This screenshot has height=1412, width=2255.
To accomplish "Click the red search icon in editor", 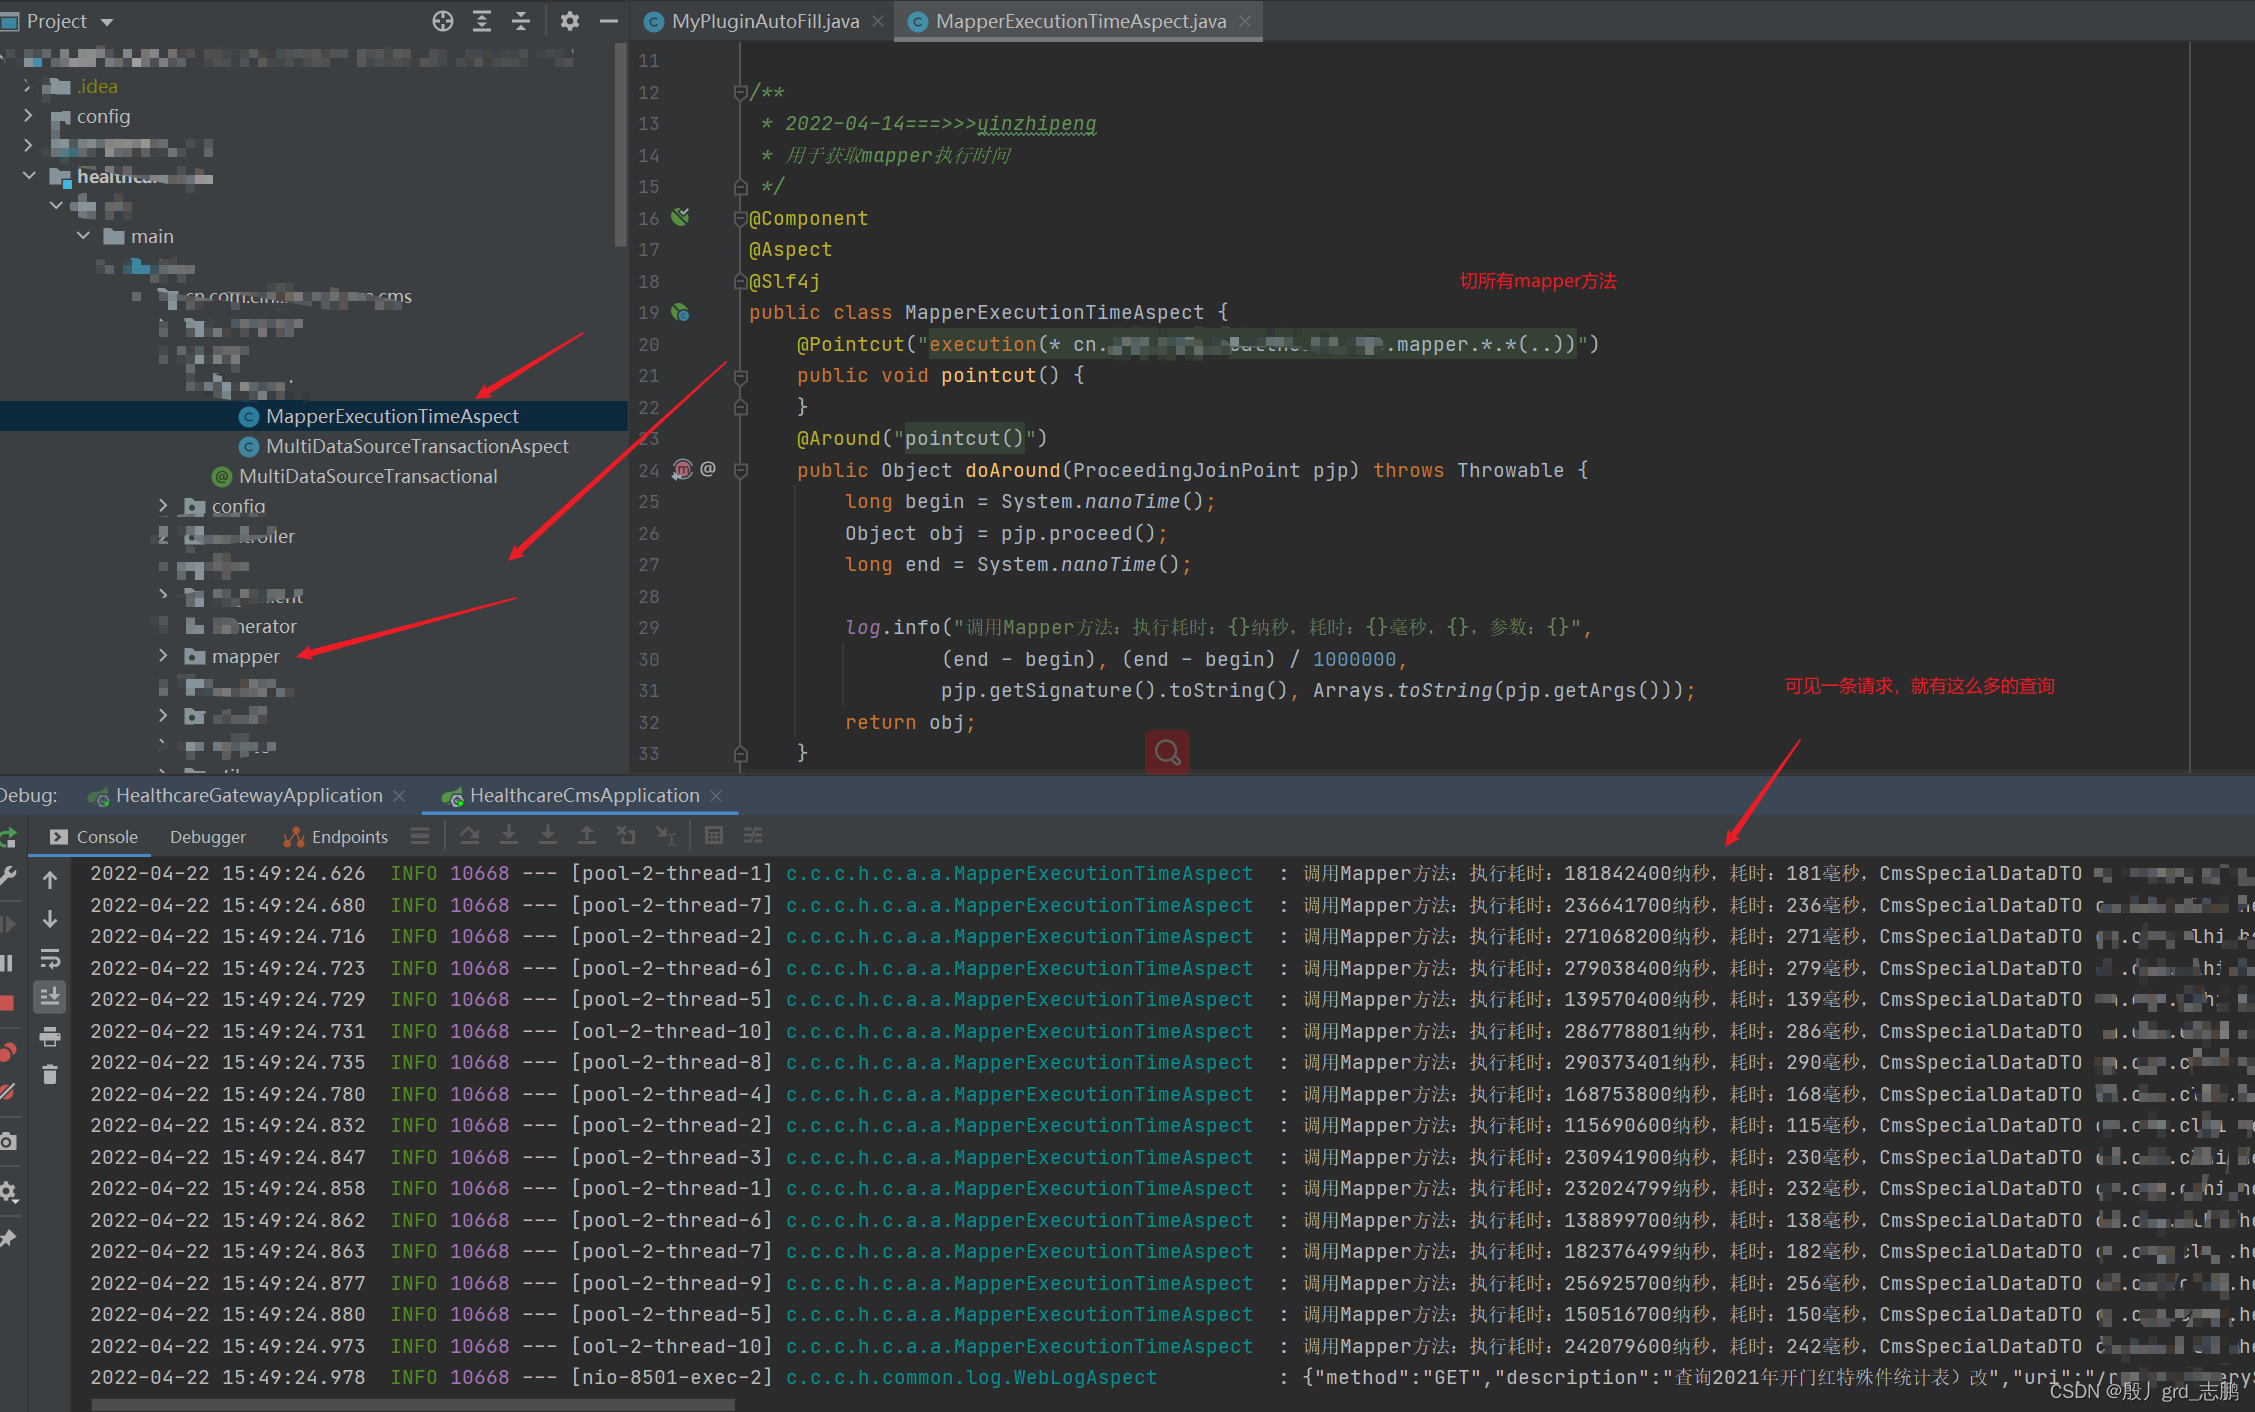I will tap(1167, 752).
